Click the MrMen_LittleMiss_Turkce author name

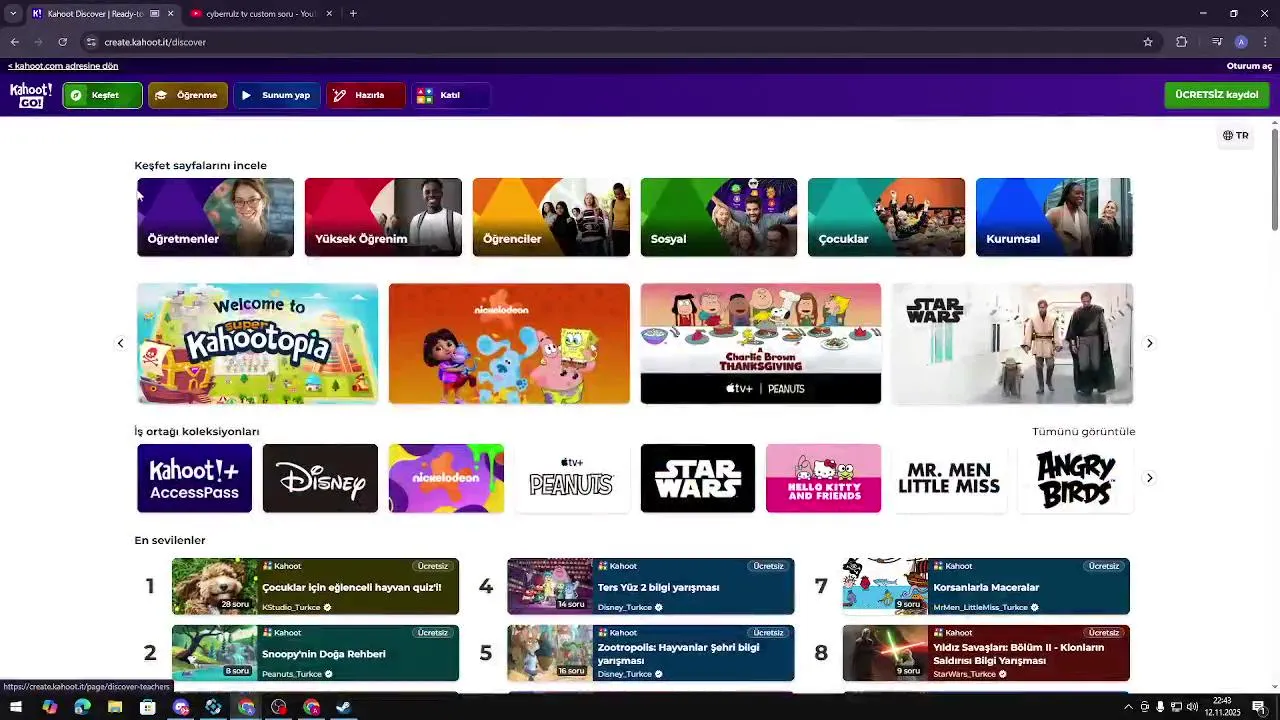(980, 608)
